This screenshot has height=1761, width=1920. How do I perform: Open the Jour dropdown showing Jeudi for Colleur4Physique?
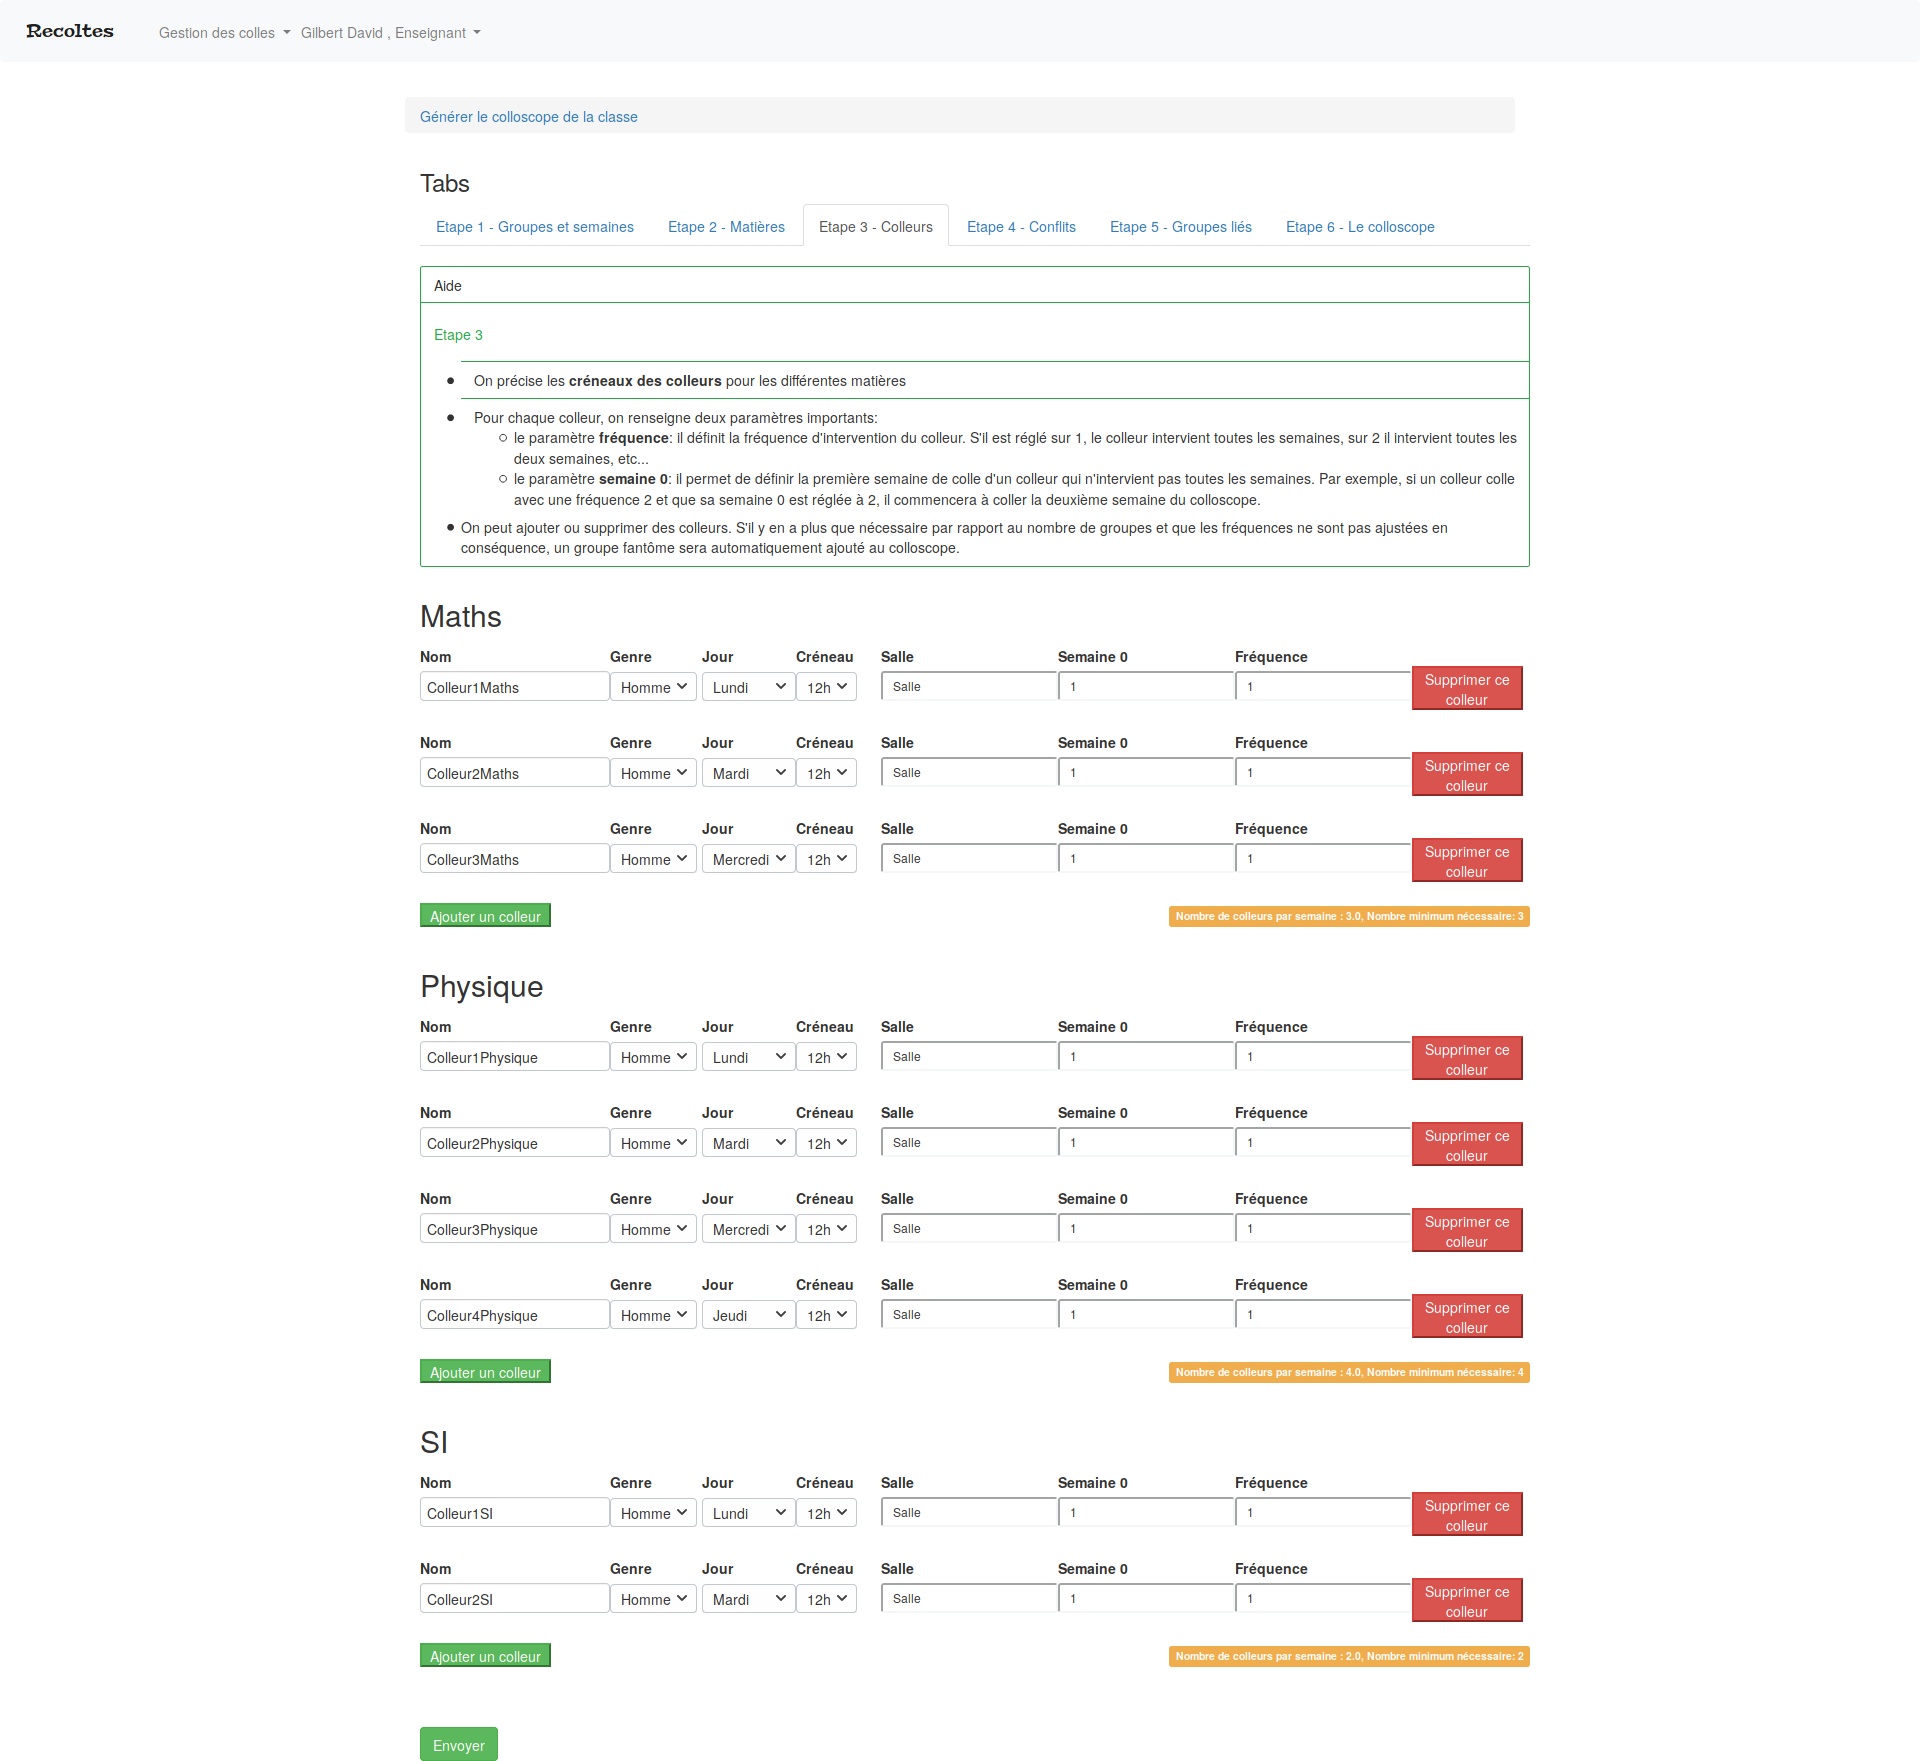click(x=748, y=1315)
